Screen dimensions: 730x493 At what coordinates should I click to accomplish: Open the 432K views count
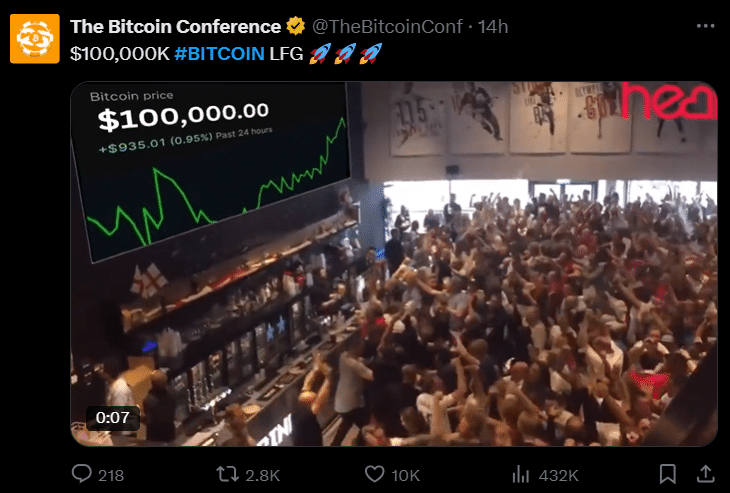coord(558,475)
